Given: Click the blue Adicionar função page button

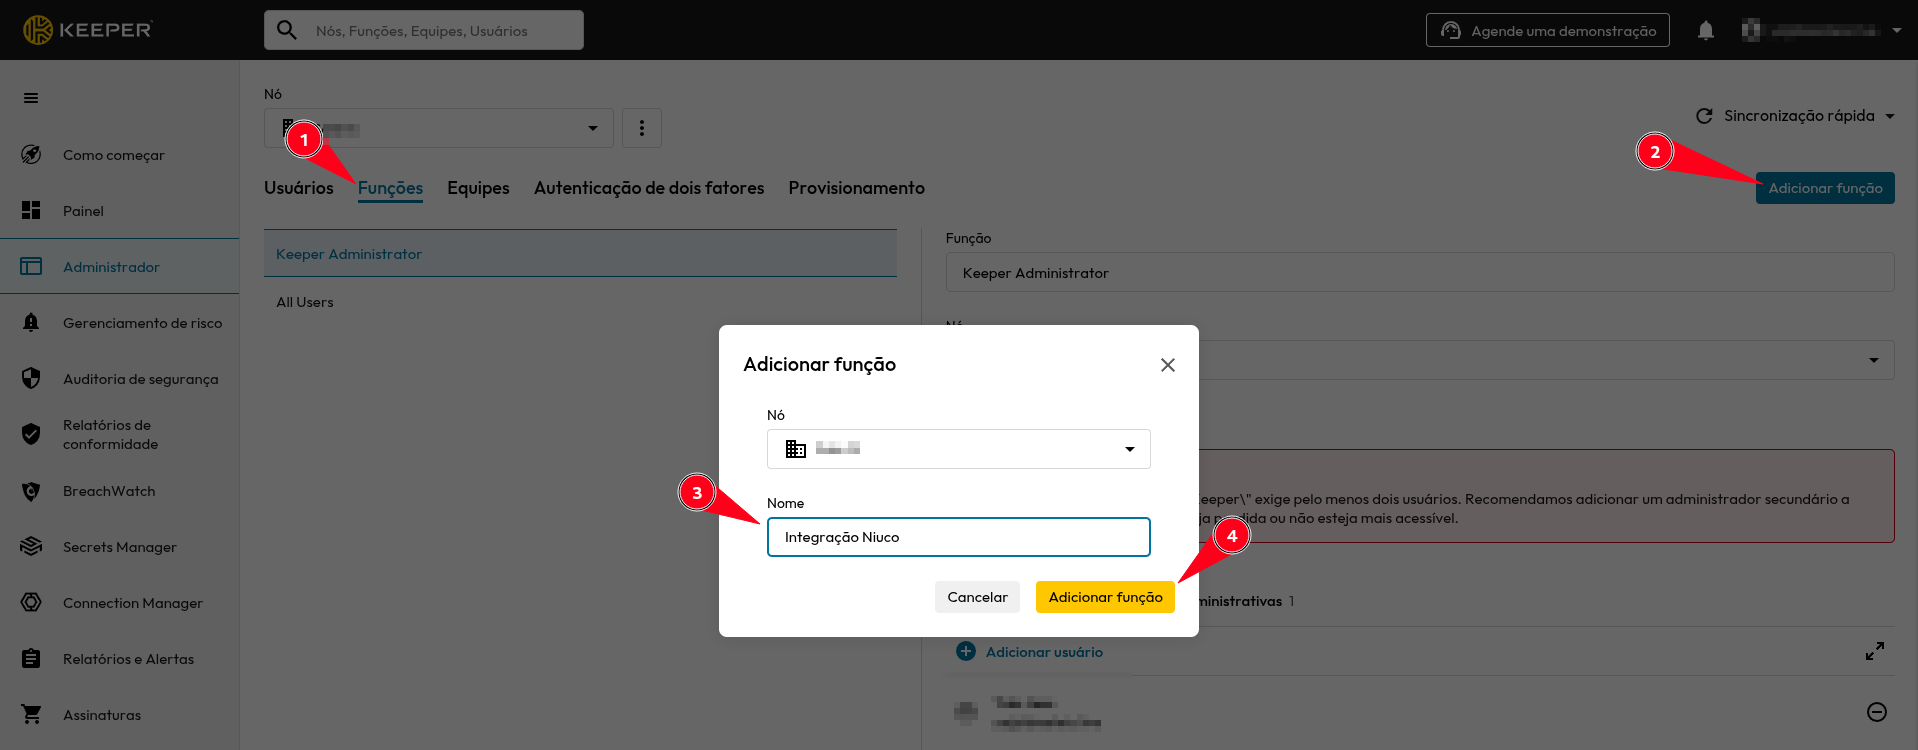Looking at the screenshot, I should [1825, 188].
